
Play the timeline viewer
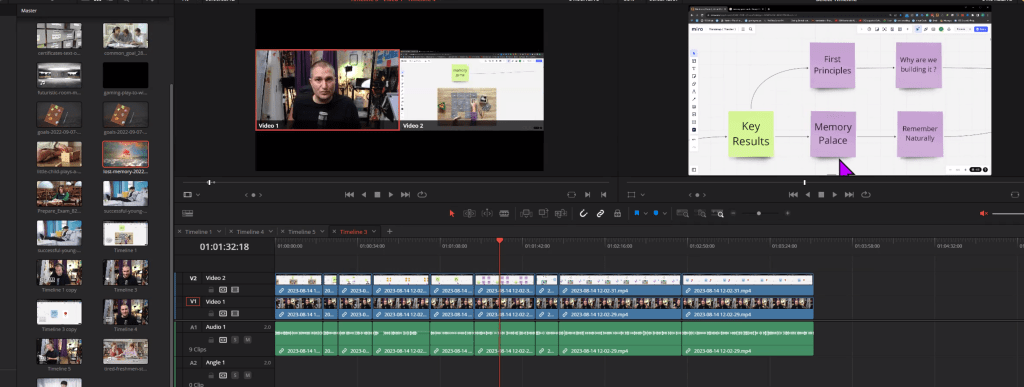pos(835,194)
